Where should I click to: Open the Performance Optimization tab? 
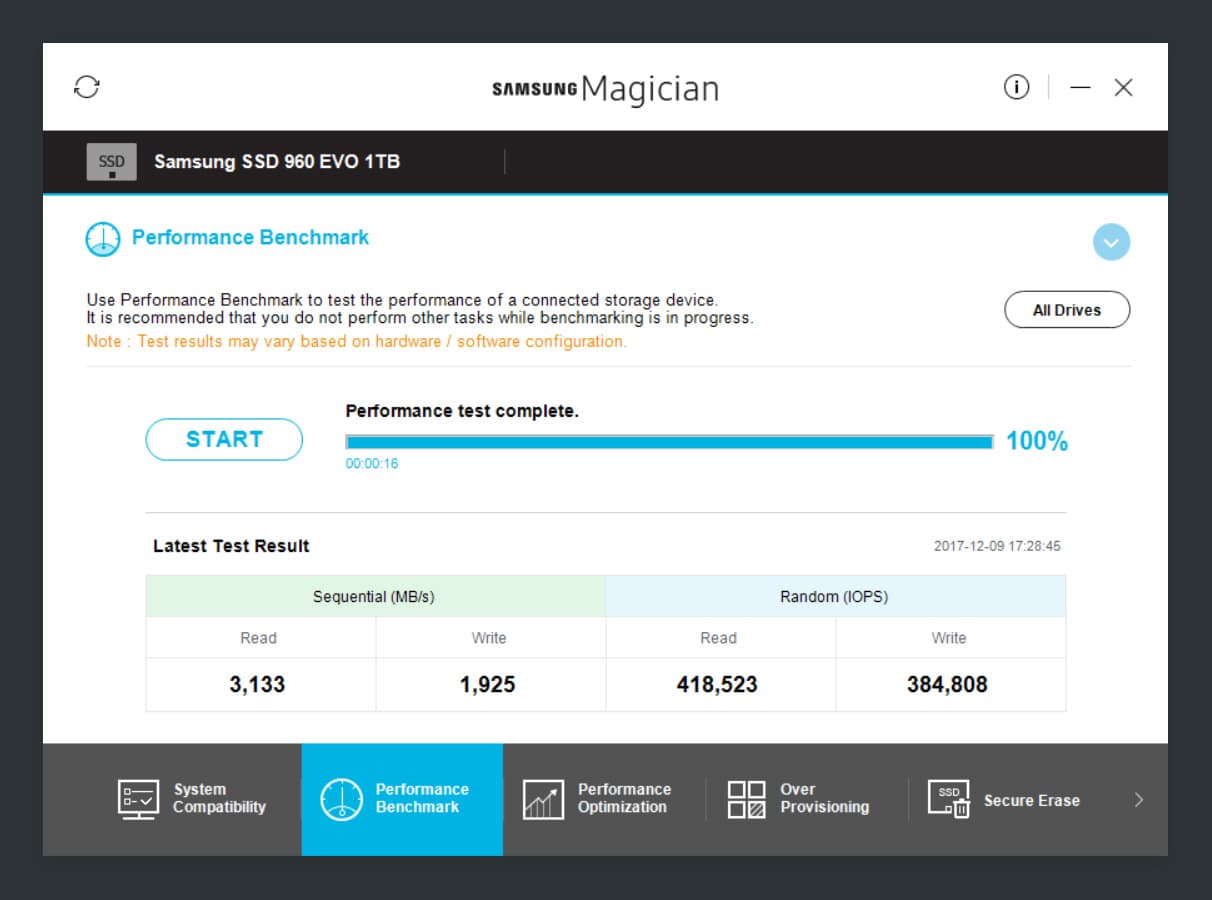coord(604,799)
